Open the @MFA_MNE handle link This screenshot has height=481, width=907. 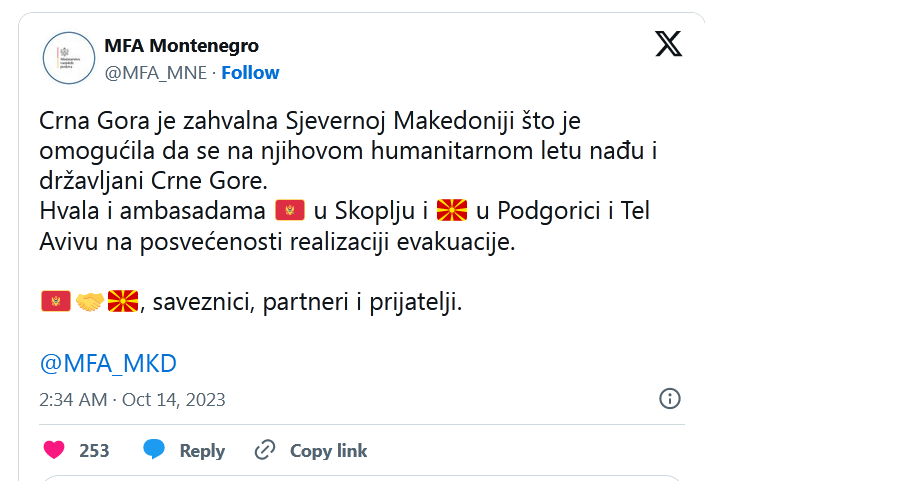pos(155,73)
